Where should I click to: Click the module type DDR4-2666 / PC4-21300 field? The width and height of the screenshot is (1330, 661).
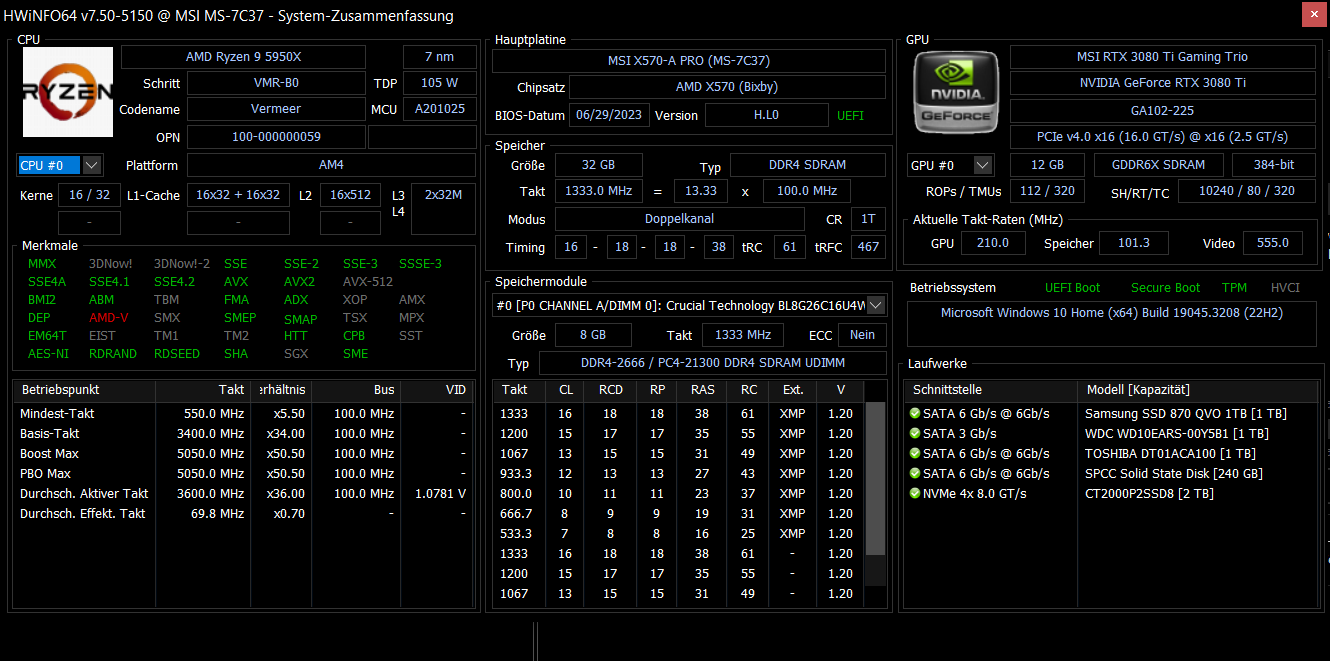coord(712,363)
